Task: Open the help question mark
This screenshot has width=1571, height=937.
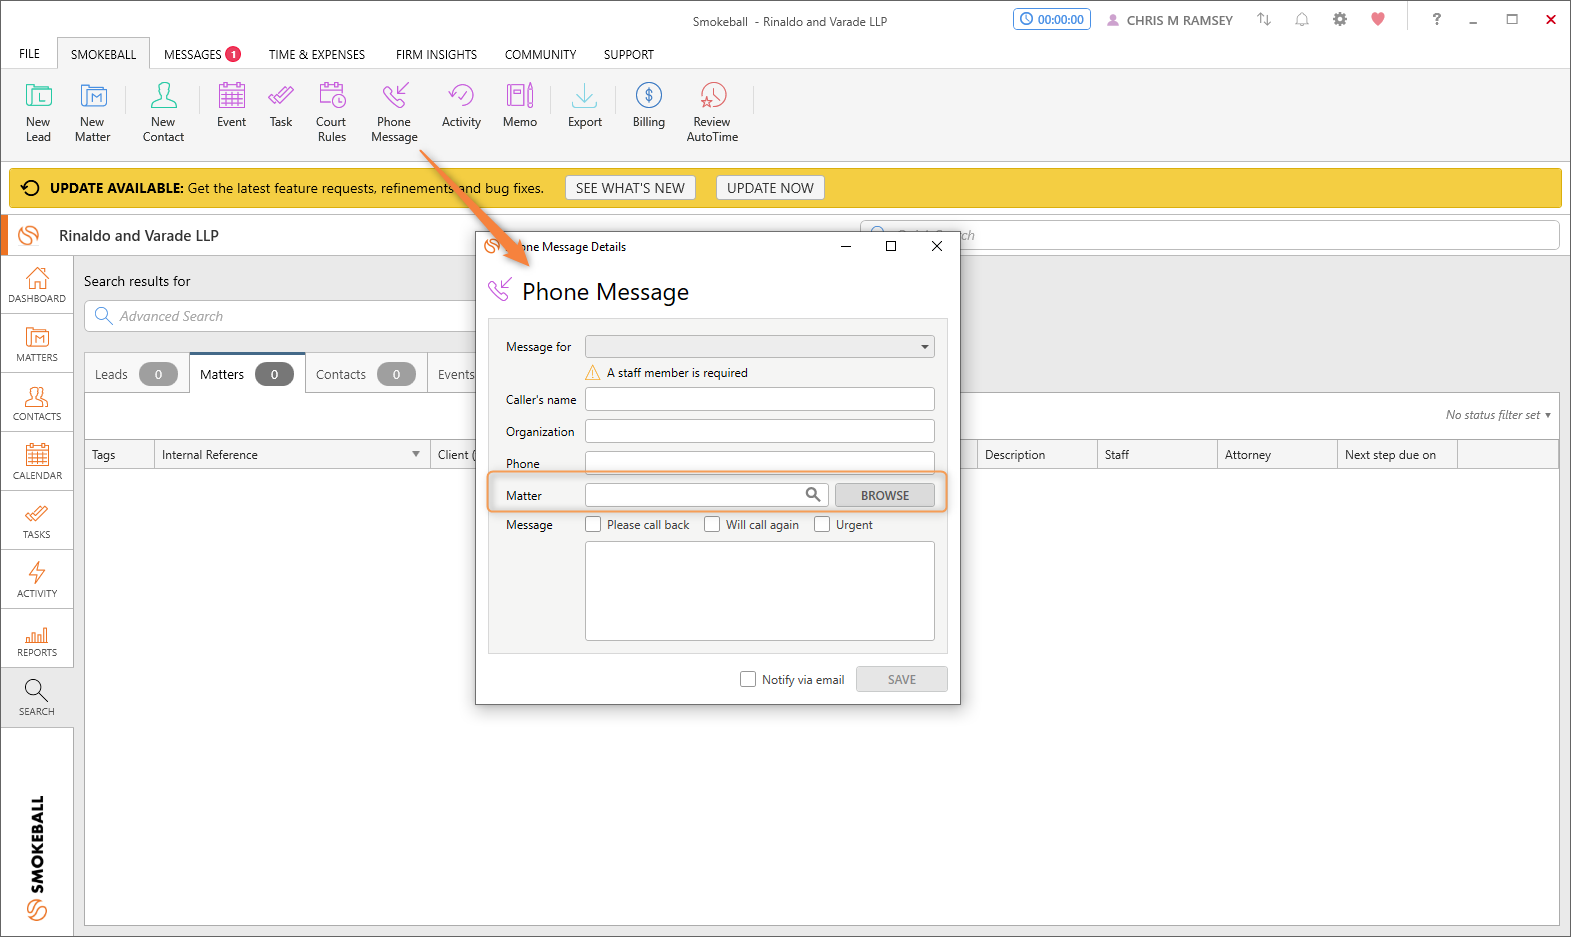Action: [1437, 19]
